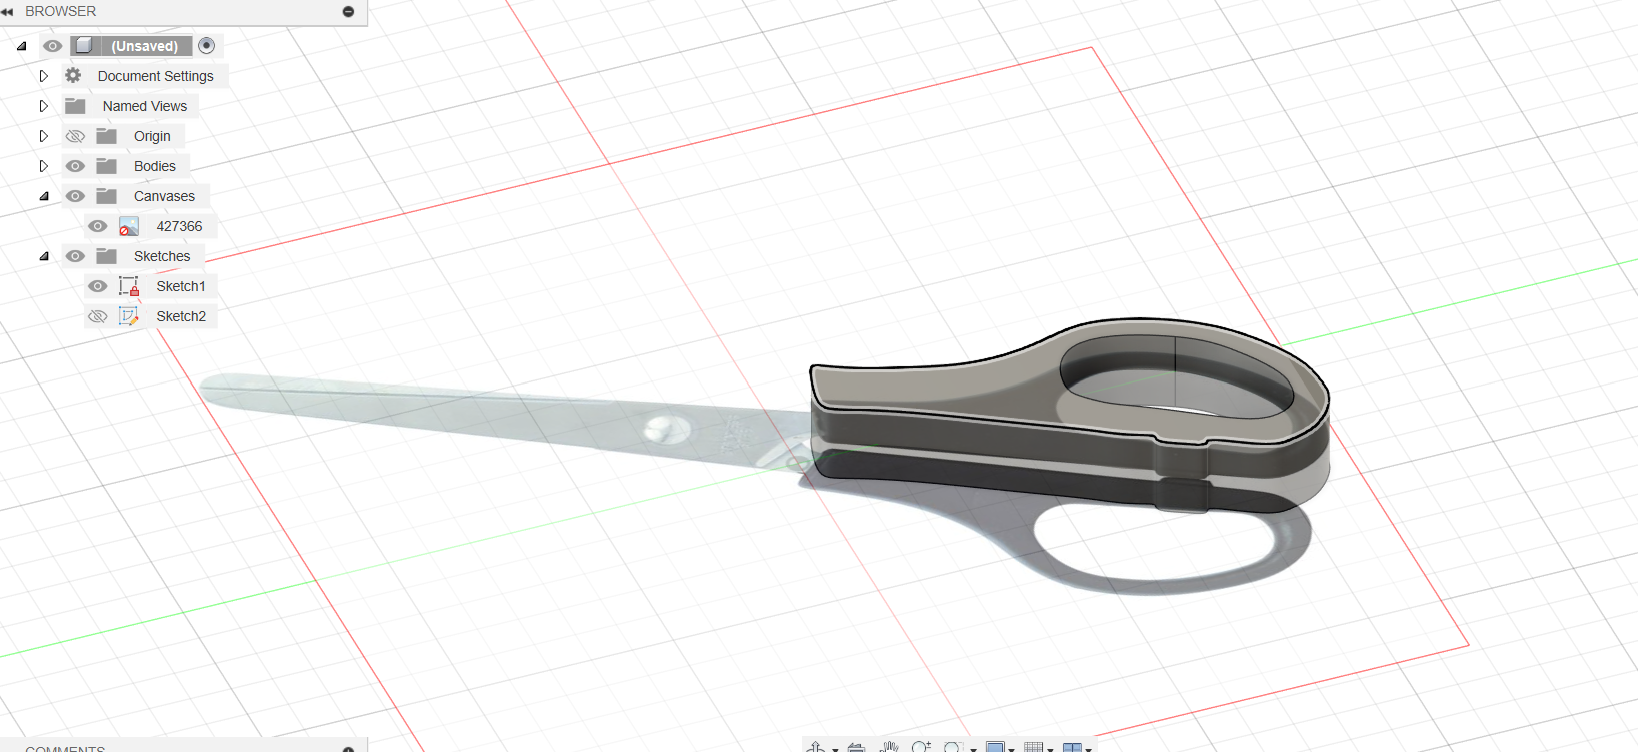Open the Zoom Window dropdown arrow
Screen dimensions: 1638x752
(x=973, y=749)
